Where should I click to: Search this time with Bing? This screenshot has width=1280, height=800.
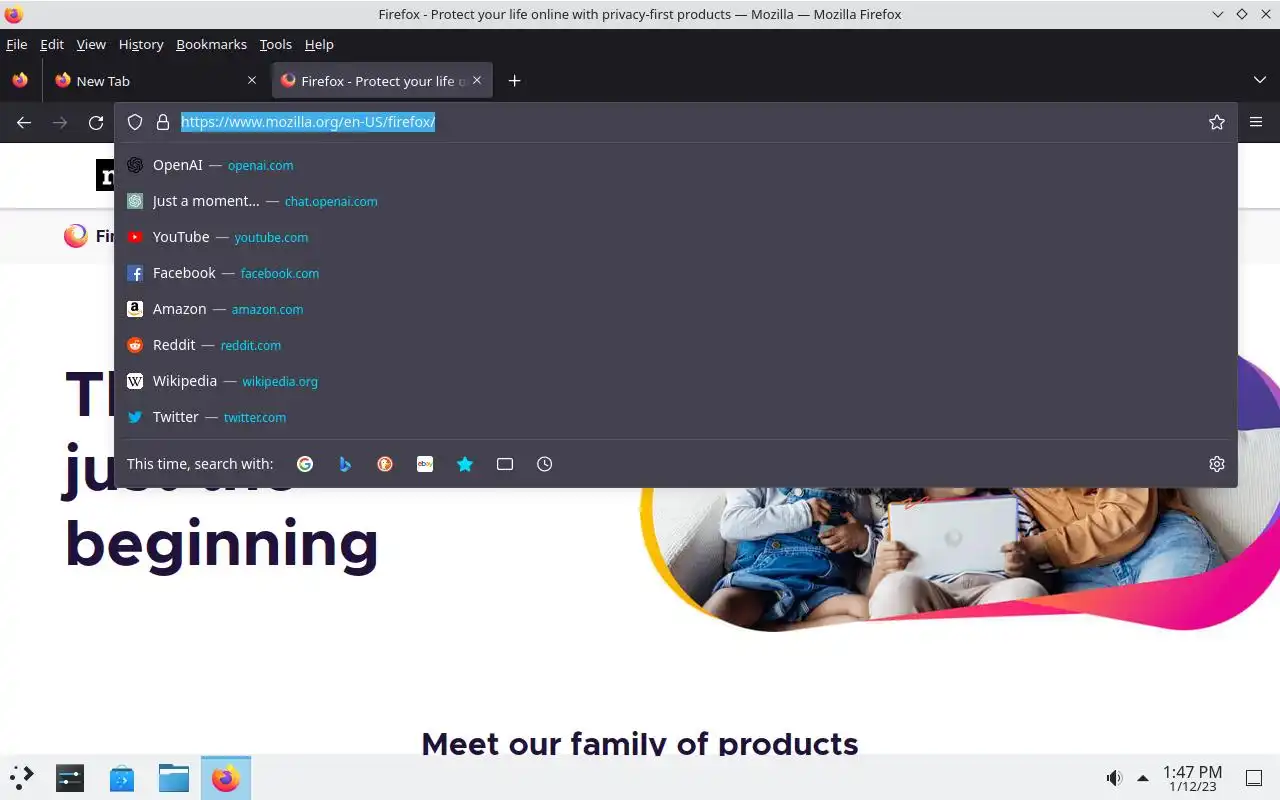coord(345,464)
